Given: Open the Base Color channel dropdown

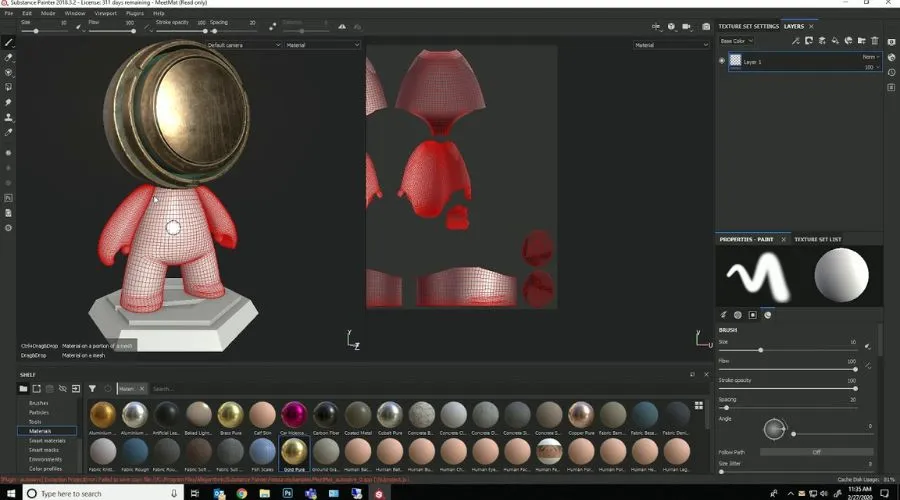Looking at the screenshot, I should 736,41.
